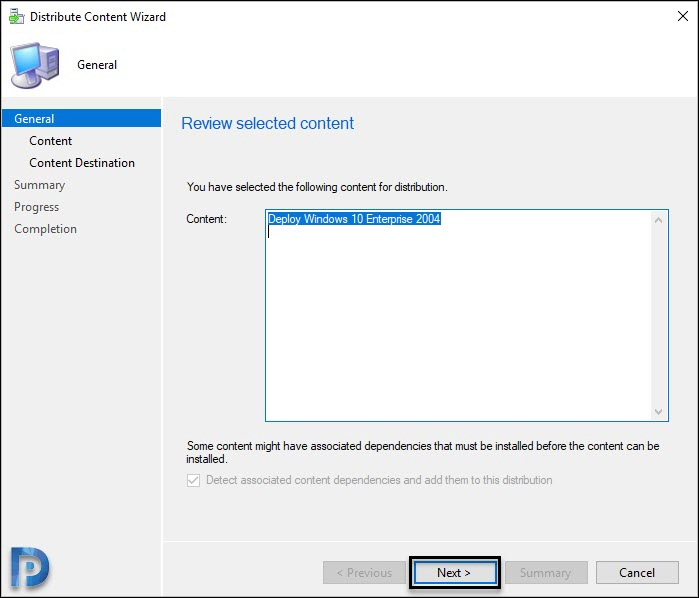Click the 'Some content might have associated dependencies' note
This screenshot has height=598, width=699.
(423, 452)
